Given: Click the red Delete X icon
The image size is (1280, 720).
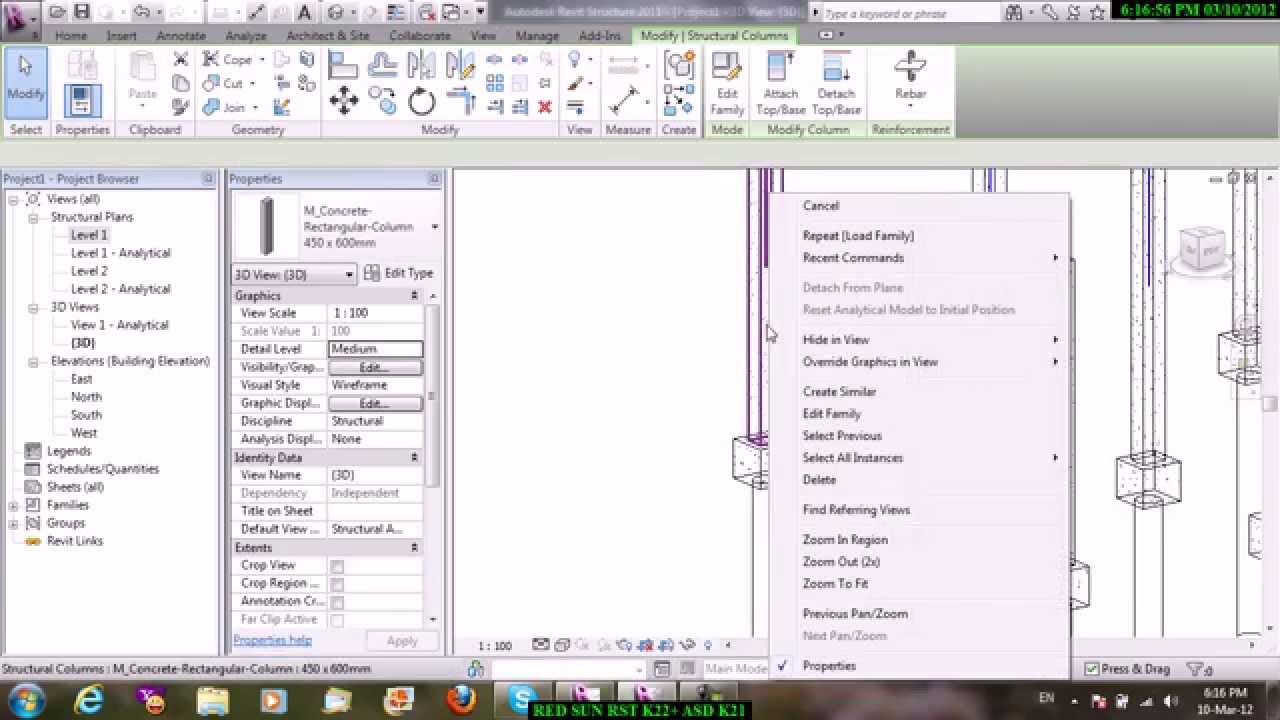Looking at the screenshot, I should click(545, 107).
